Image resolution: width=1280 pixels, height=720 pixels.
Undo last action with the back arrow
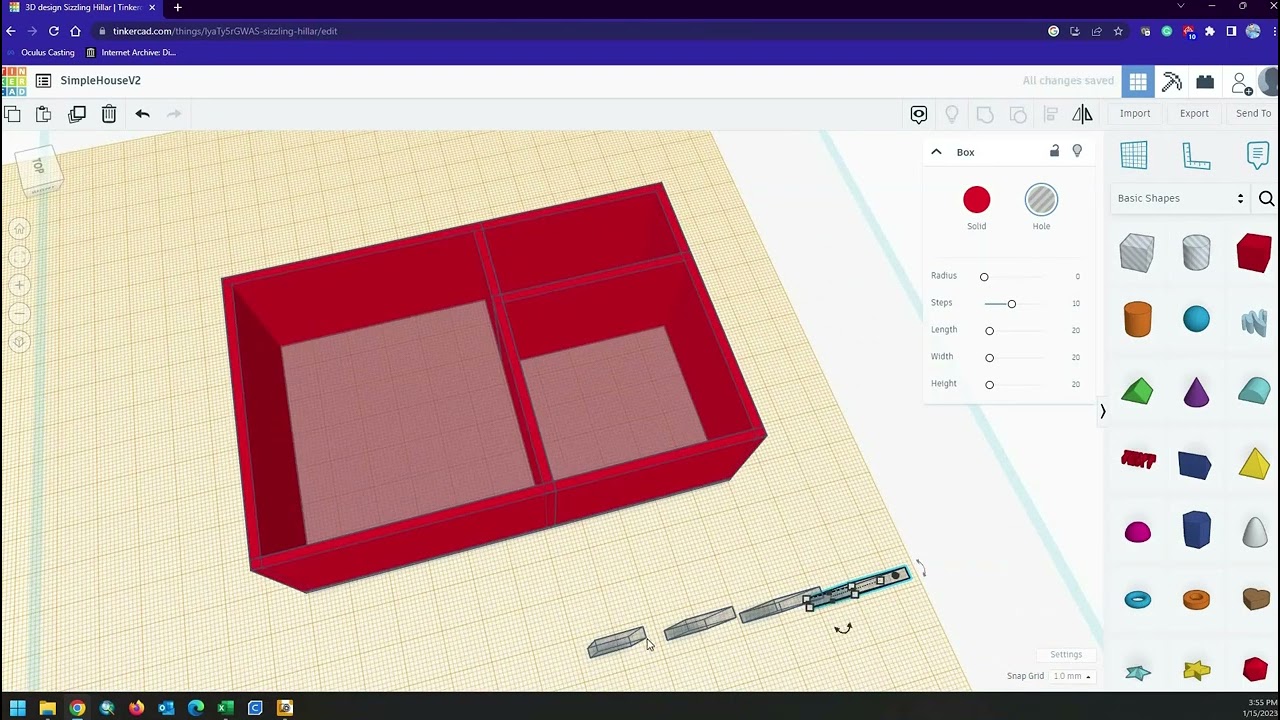coord(142,114)
